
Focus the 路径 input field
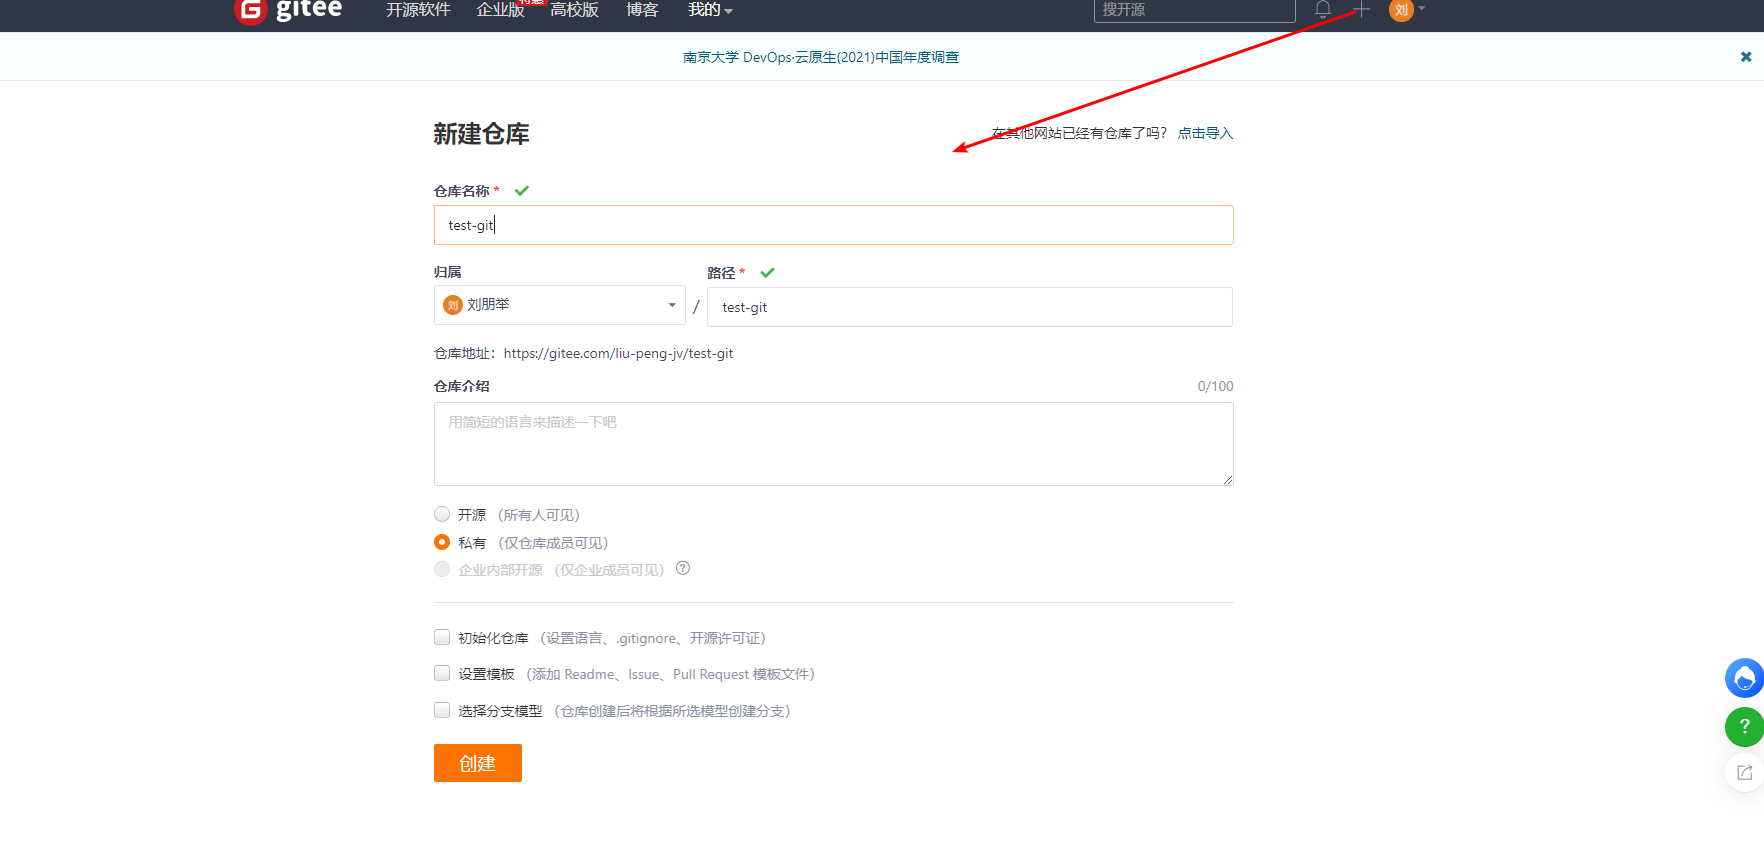coord(970,307)
